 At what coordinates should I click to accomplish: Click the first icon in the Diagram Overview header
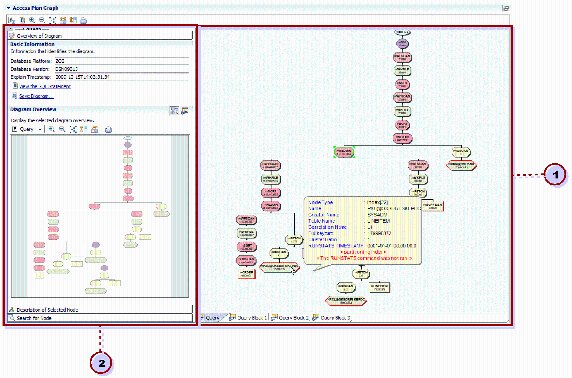coord(174,110)
